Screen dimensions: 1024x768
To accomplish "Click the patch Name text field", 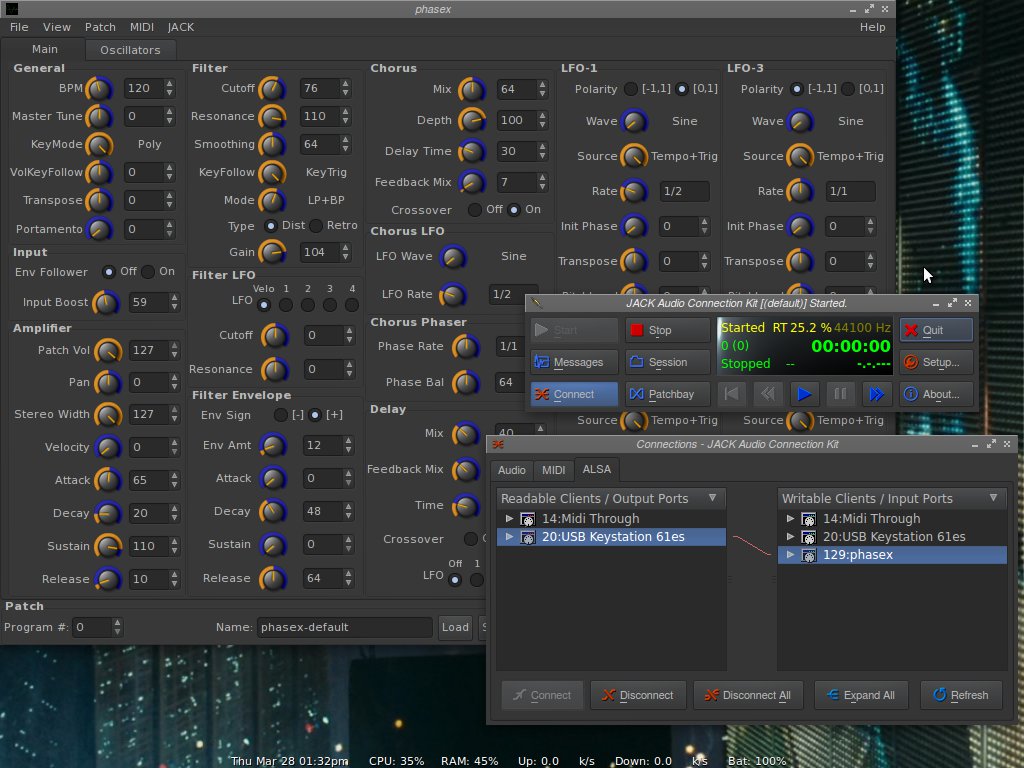I will [x=344, y=627].
